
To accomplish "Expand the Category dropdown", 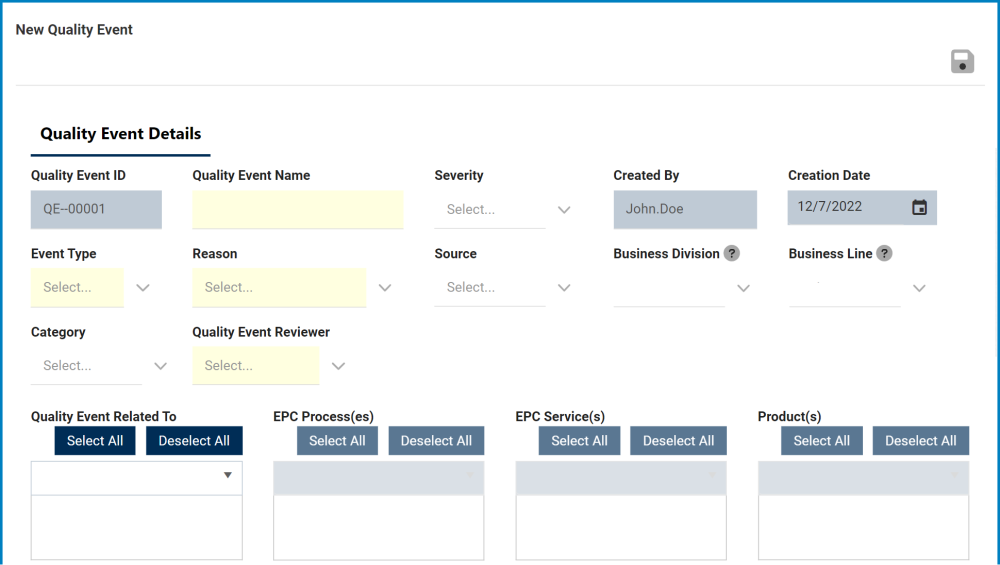I will (160, 366).
